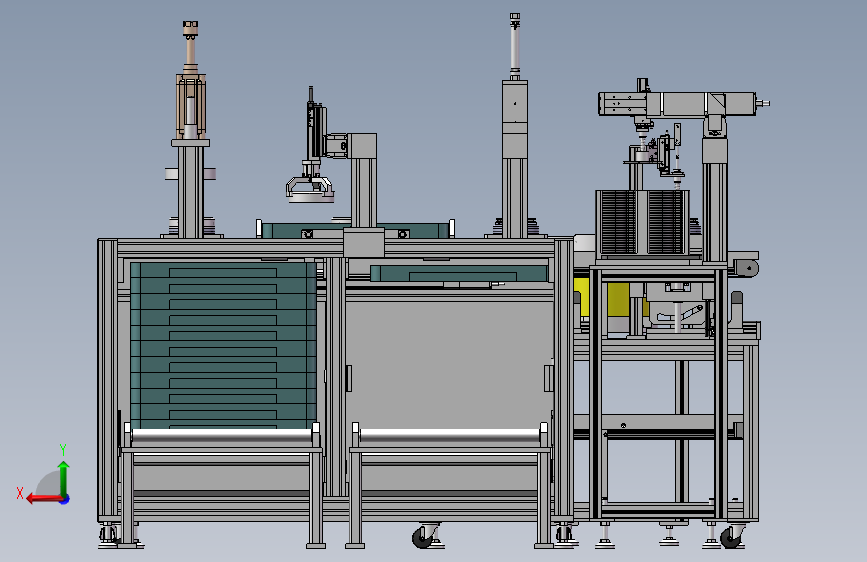Select the brown pneumatic cylinder at top left
The image size is (867, 562).
(x=191, y=80)
